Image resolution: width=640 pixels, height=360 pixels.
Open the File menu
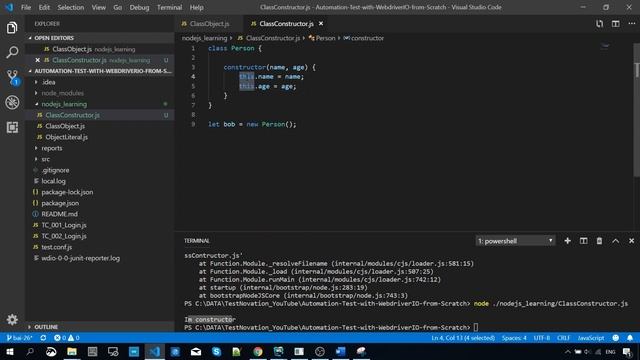[x=26, y=7]
